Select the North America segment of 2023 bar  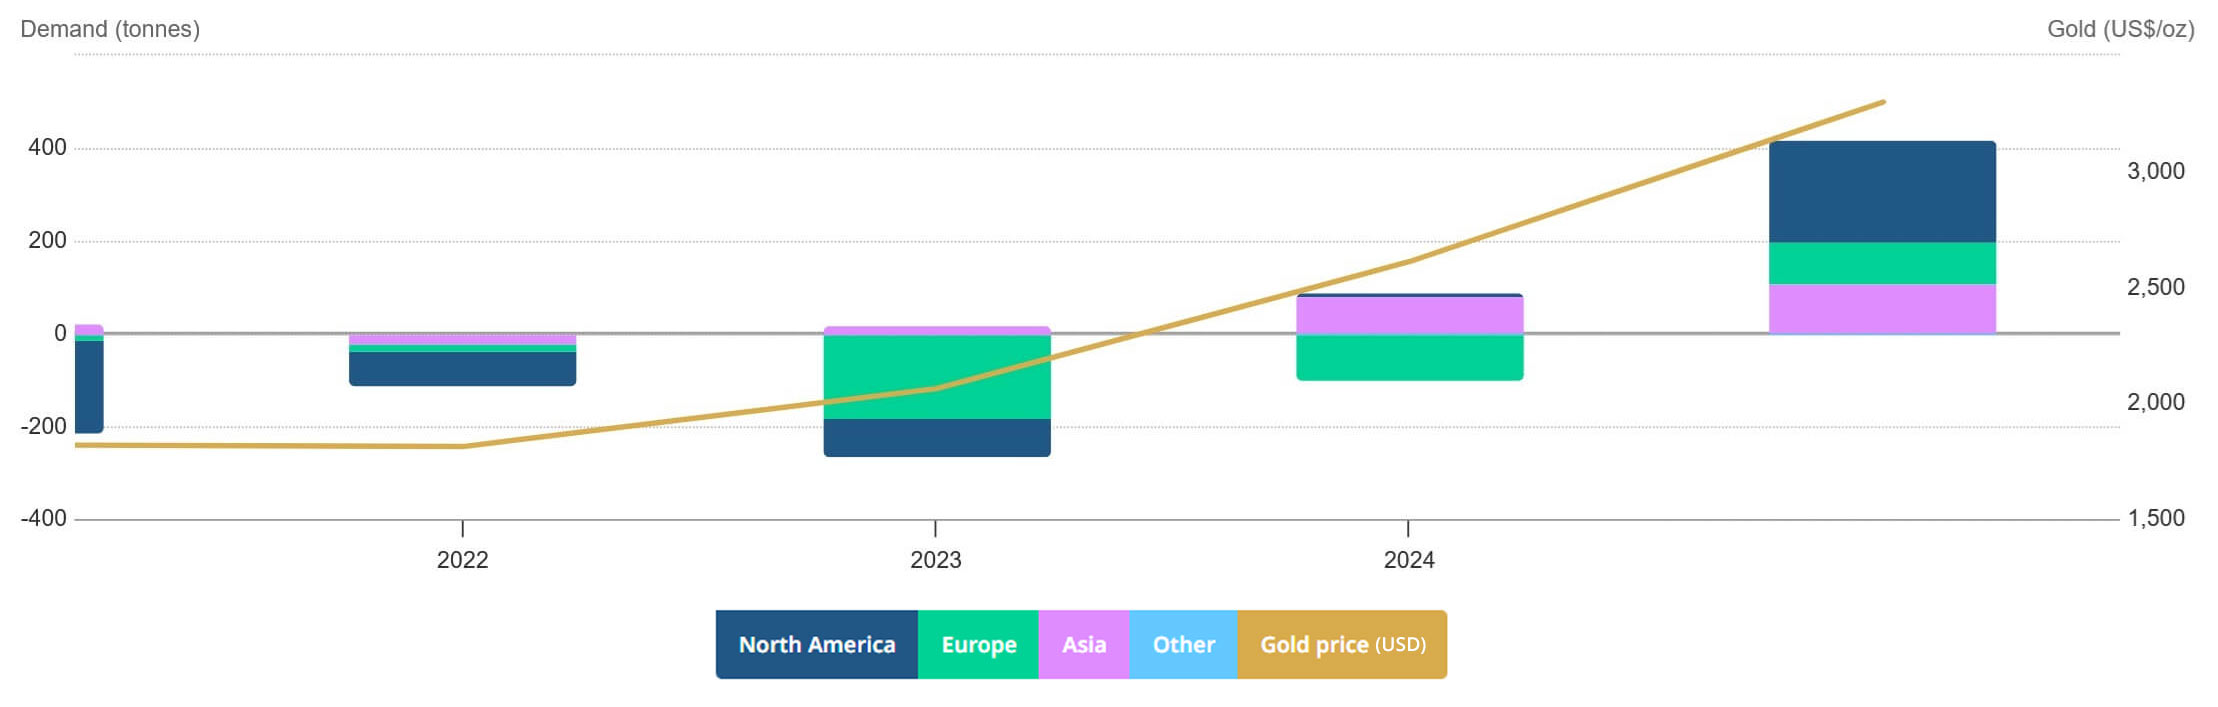point(937,437)
